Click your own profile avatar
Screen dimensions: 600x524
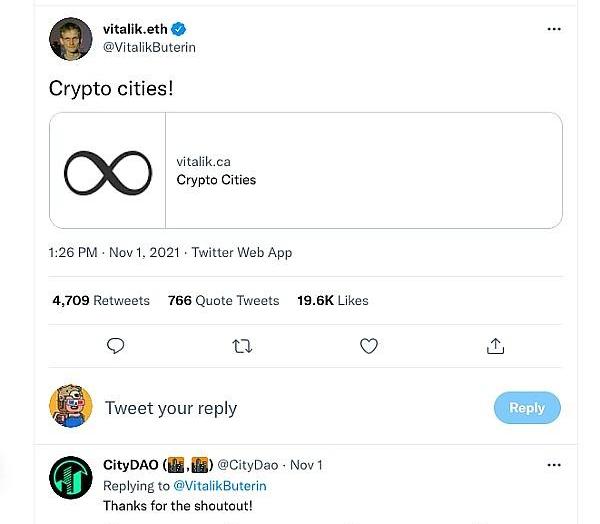point(71,406)
